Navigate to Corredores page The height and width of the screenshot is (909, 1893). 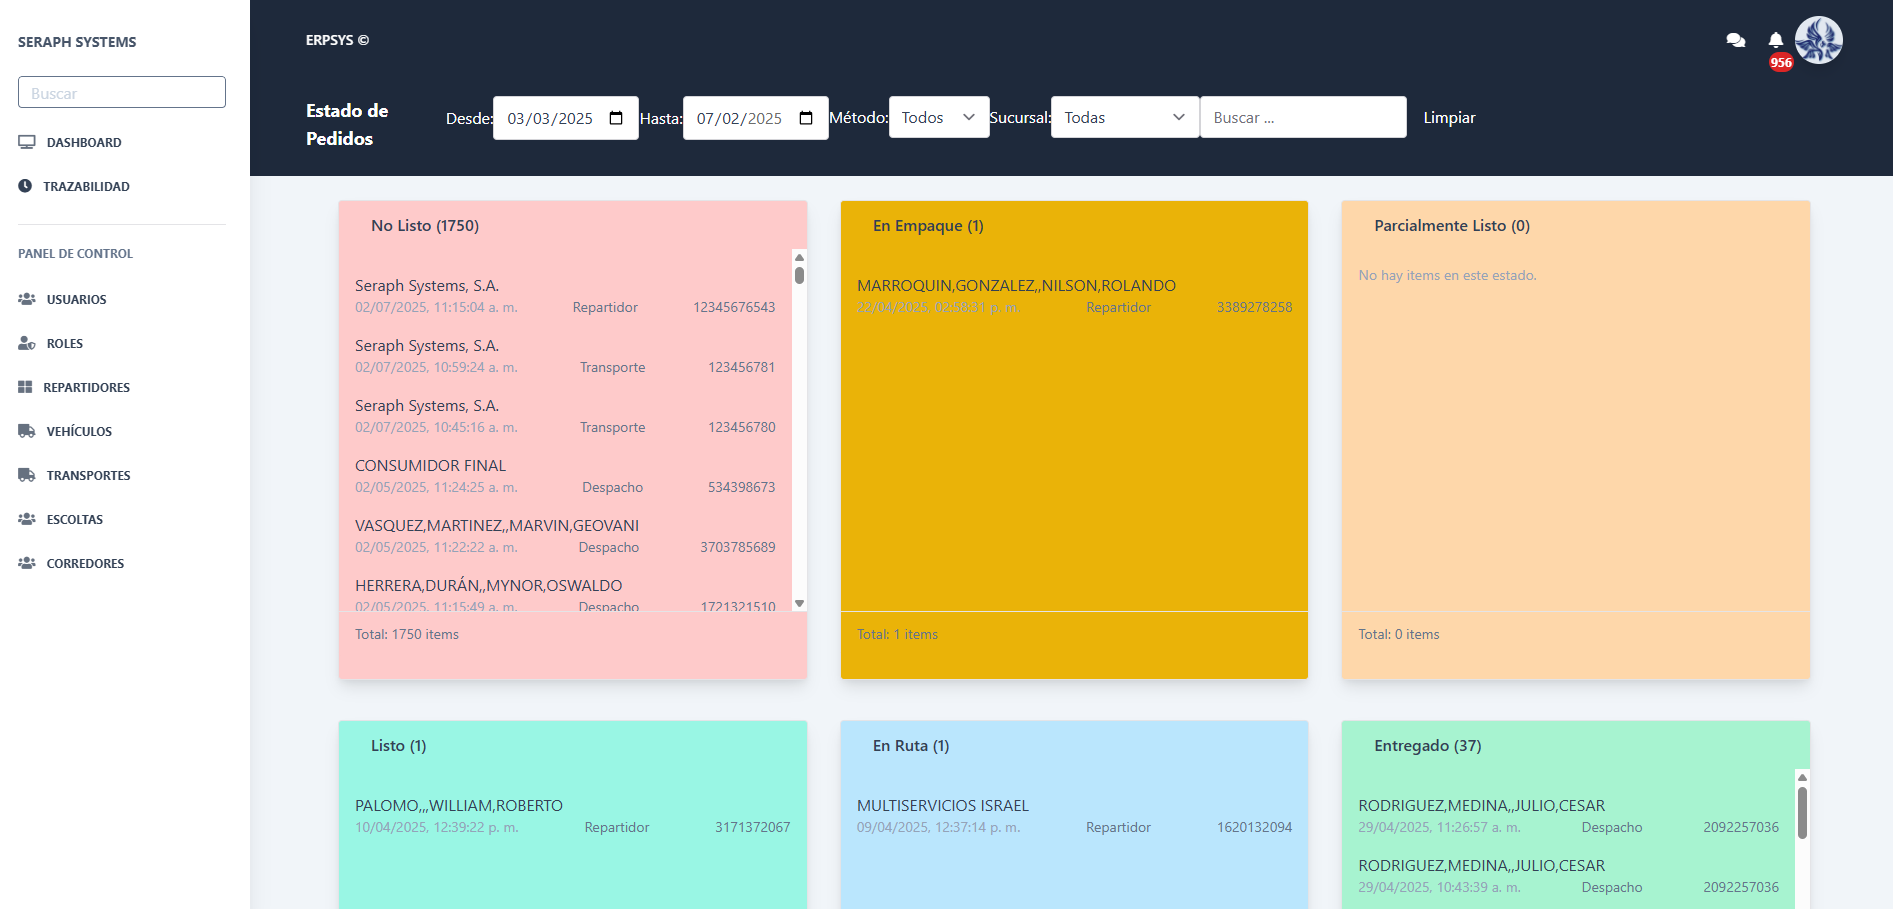(x=85, y=563)
